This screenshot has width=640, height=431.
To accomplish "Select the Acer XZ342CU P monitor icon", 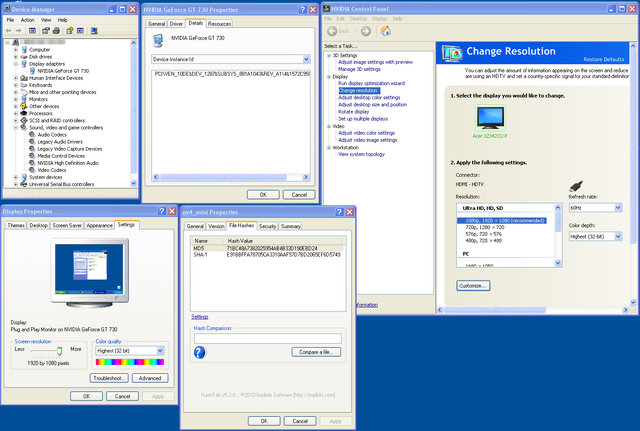I will tap(490, 118).
